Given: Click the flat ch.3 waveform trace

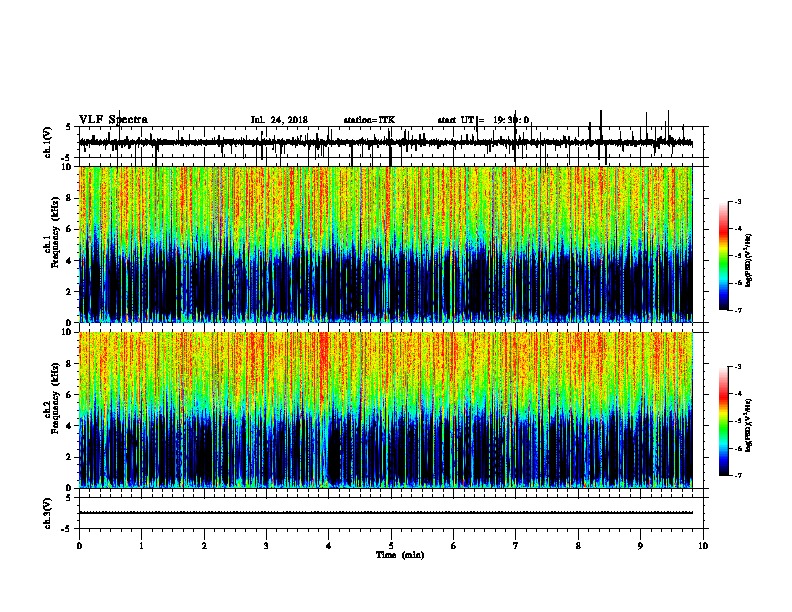Looking at the screenshot, I should [385, 513].
